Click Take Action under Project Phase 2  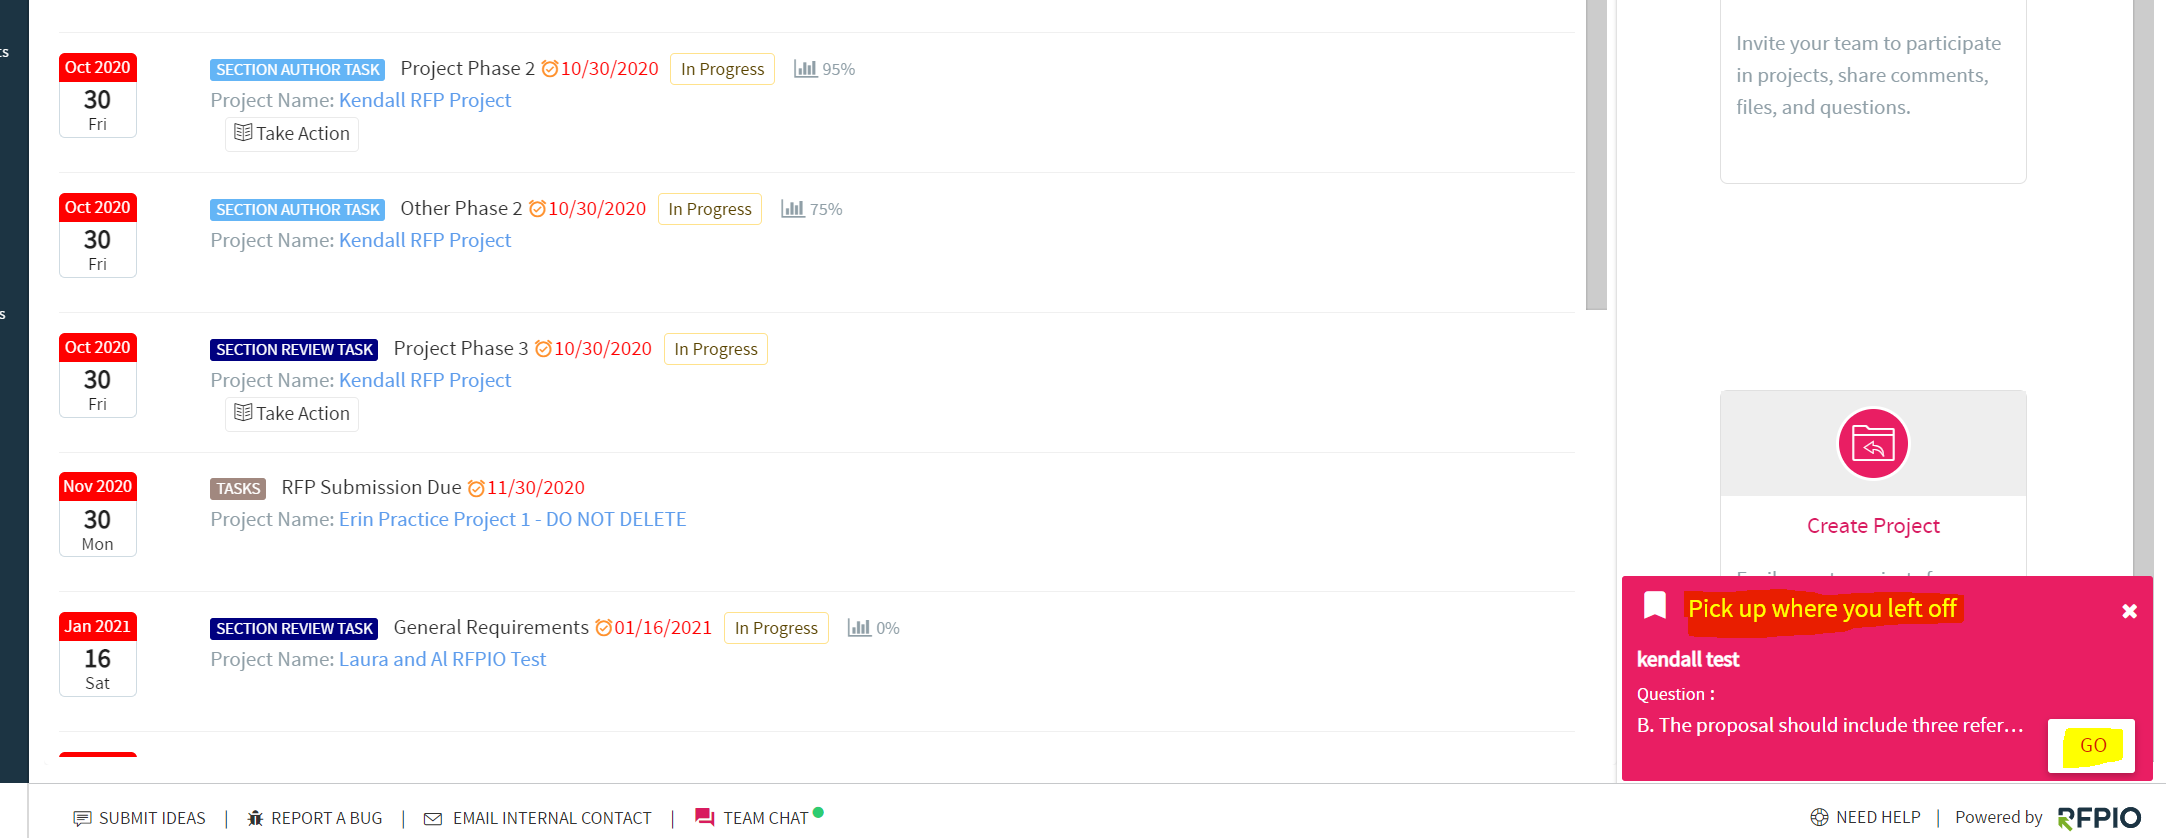click(292, 134)
